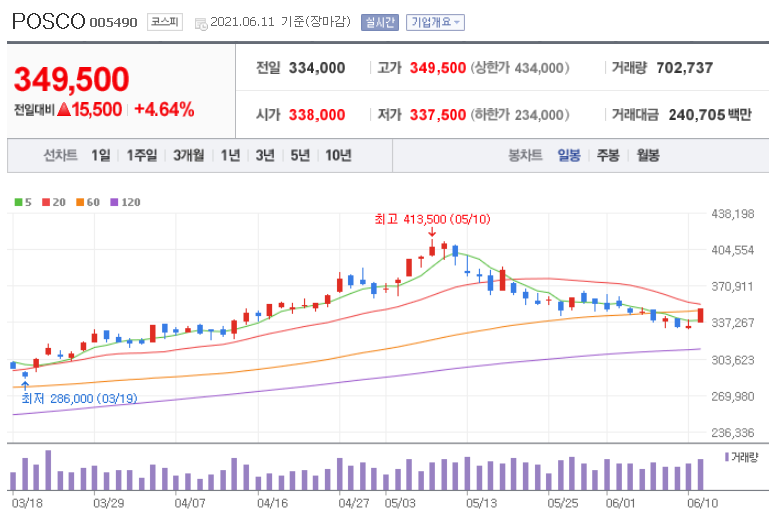Viewport: 769px width, 525px height.
Task: Click the purple 거래량 volume legend marker
Action: [x=727, y=457]
